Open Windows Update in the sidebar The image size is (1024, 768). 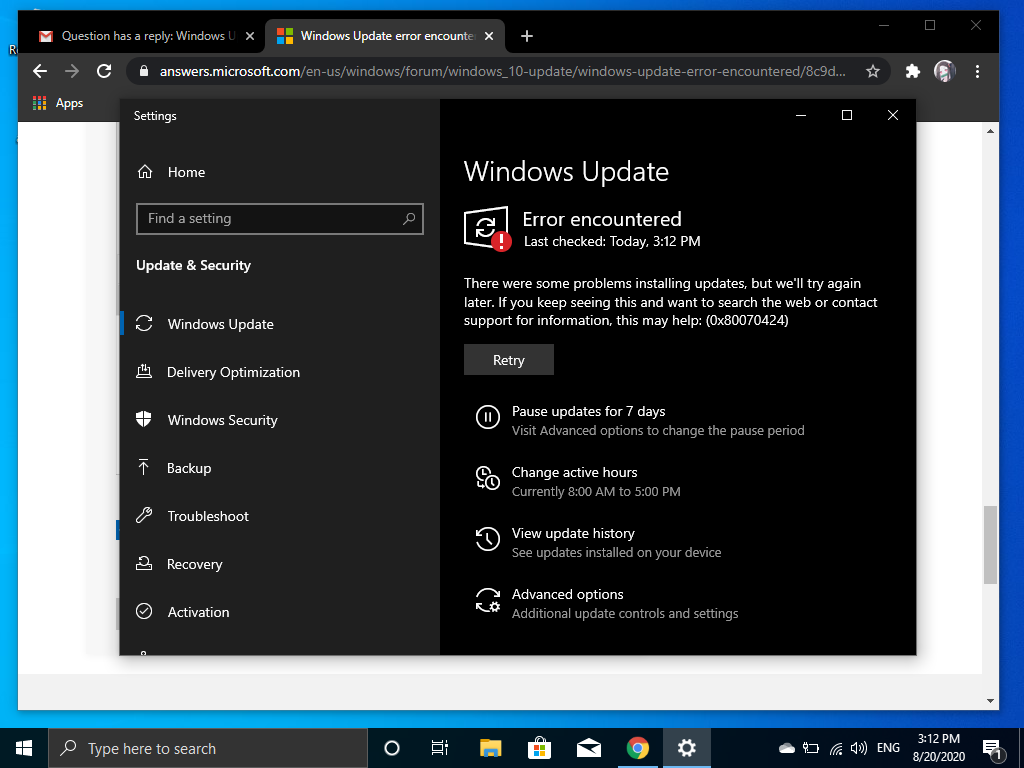(220, 324)
